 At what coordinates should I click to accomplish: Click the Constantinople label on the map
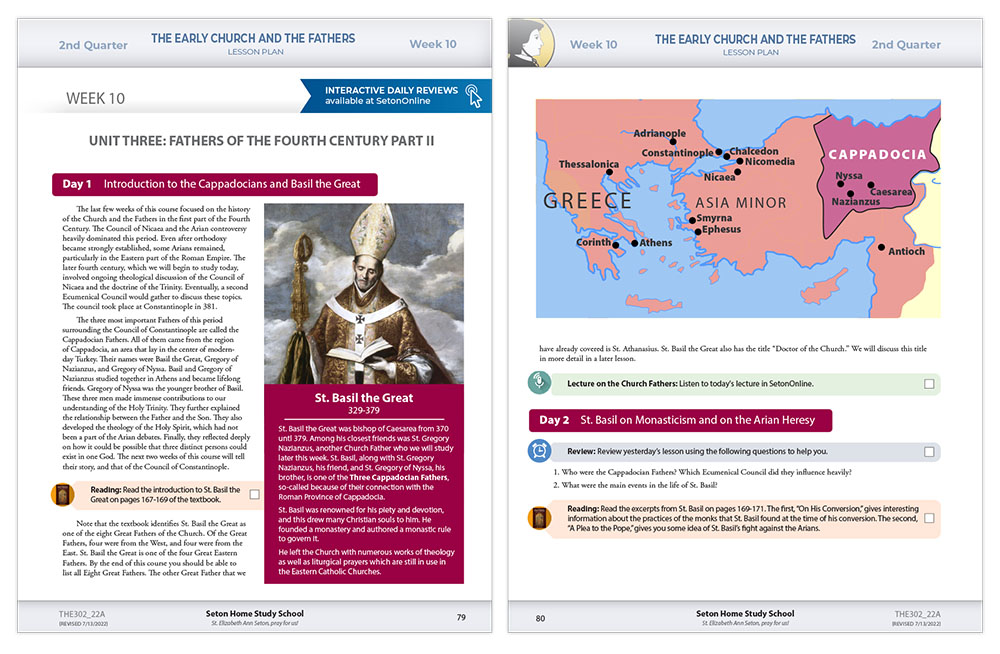(x=677, y=153)
